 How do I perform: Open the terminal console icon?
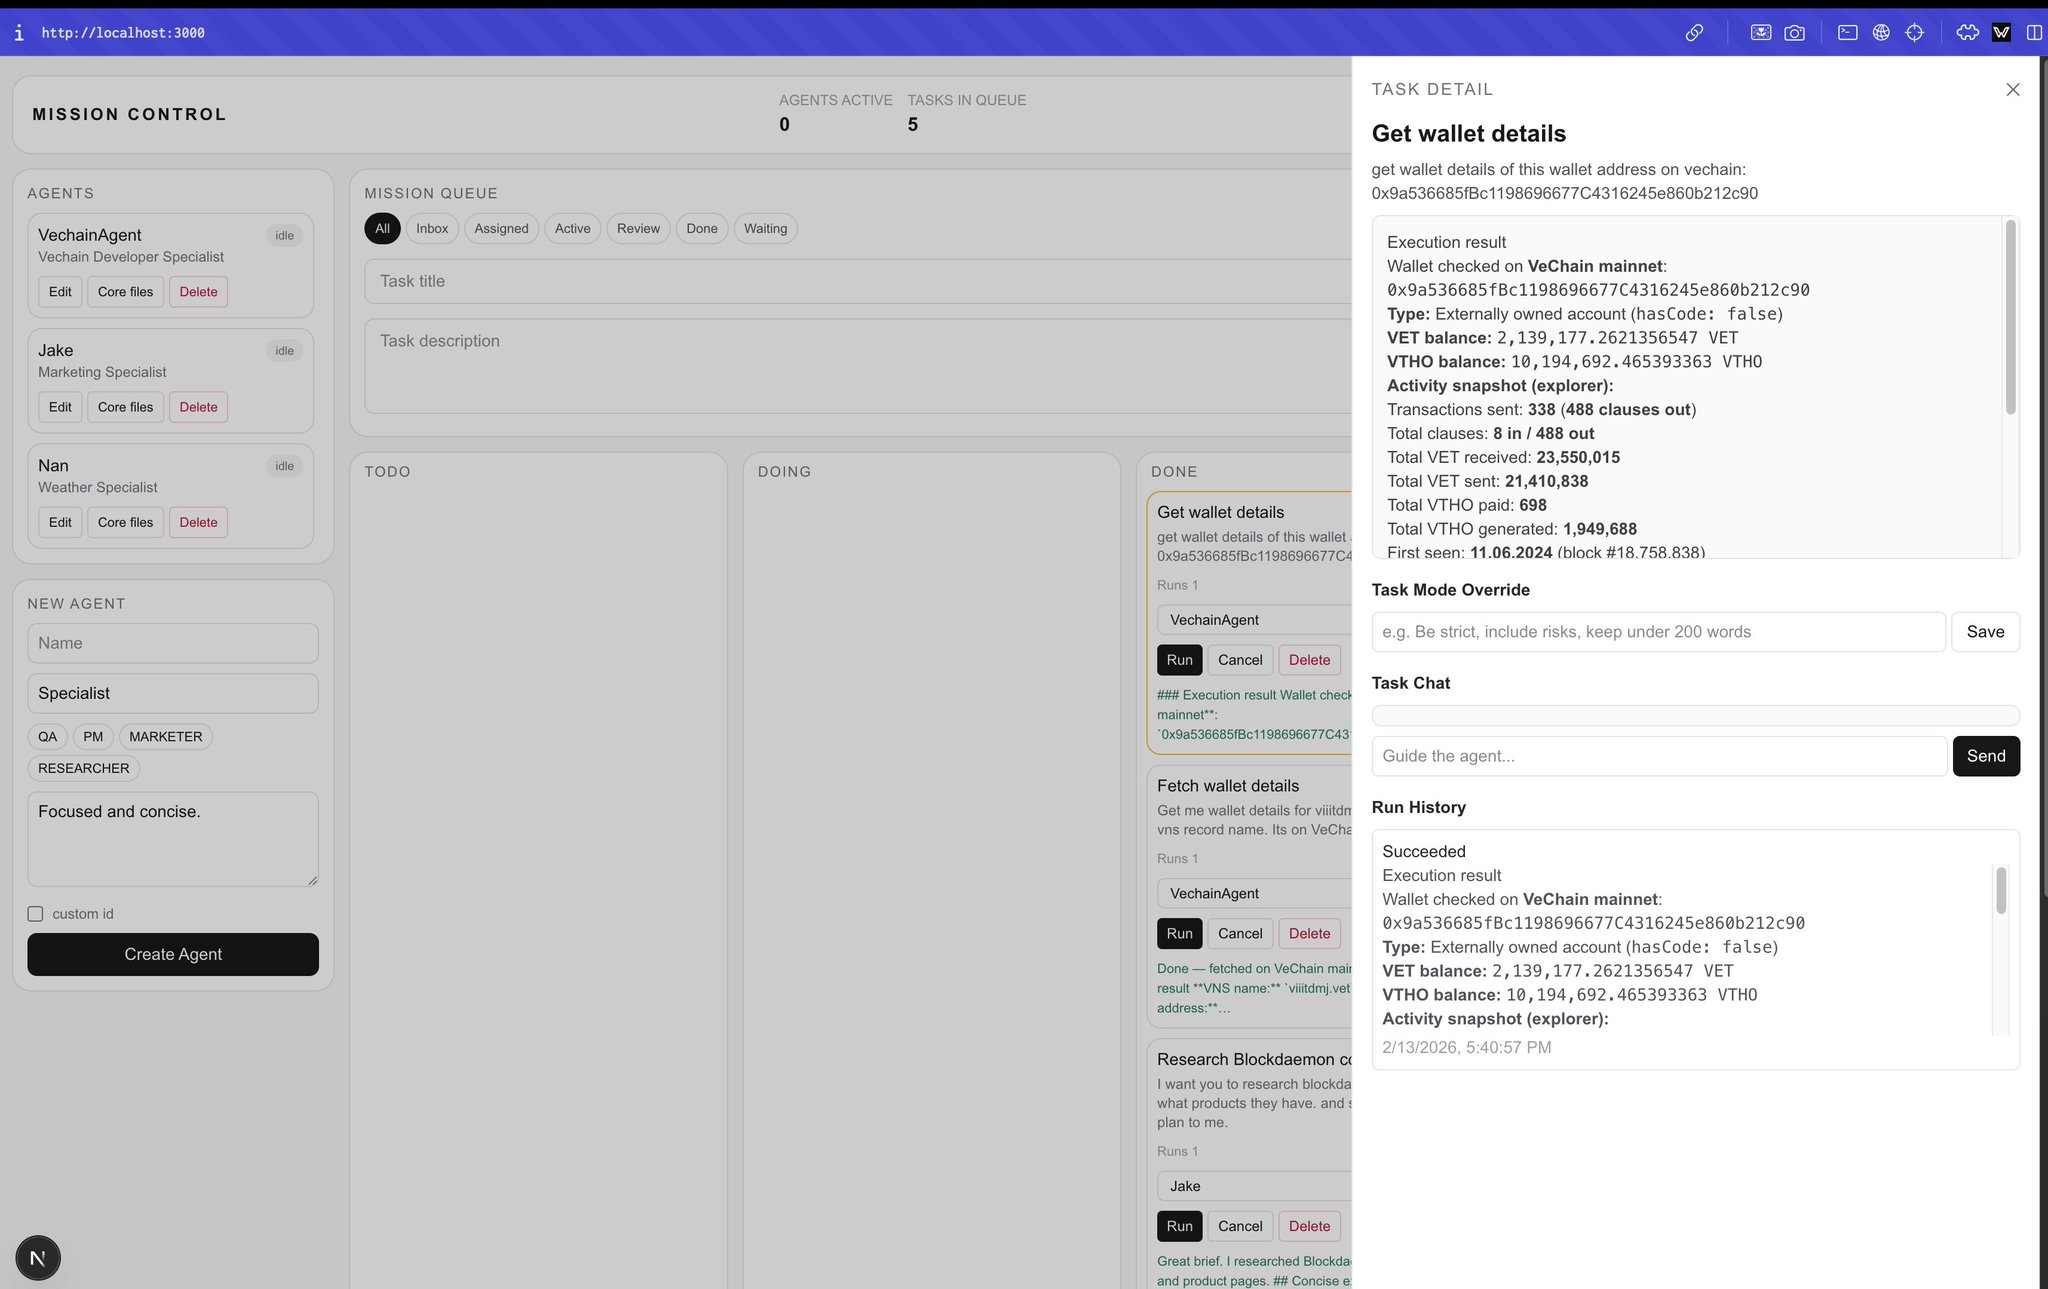click(1848, 33)
